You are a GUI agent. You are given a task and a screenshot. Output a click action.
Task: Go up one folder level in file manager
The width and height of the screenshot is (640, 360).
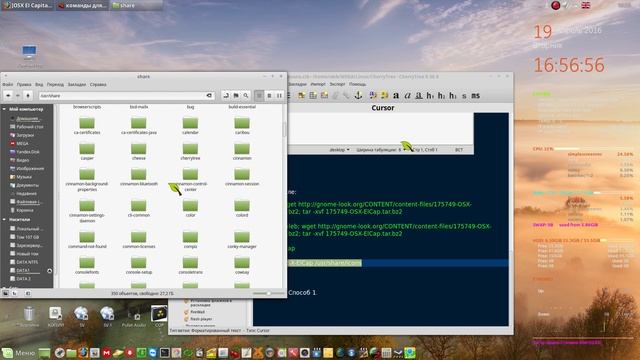tap(28, 96)
